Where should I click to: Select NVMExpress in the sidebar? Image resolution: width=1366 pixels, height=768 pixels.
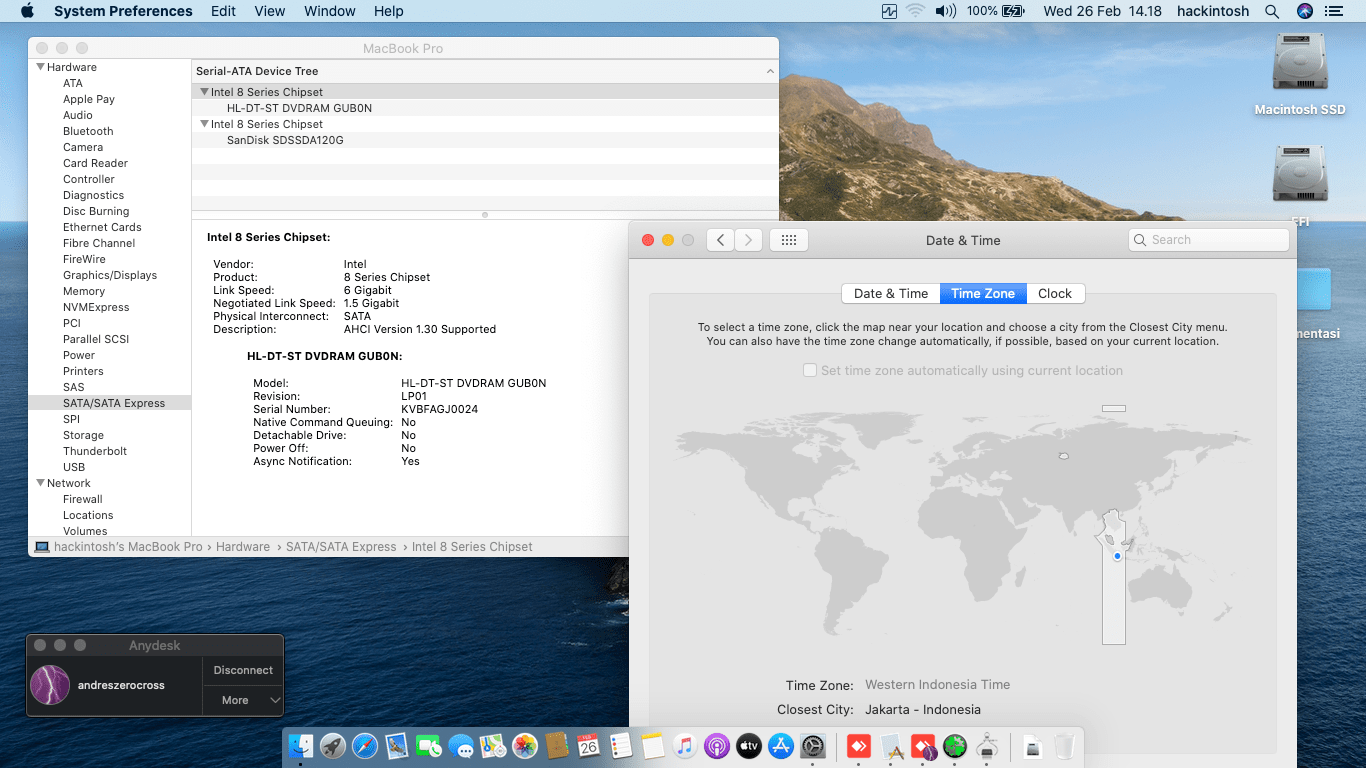tap(96, 307)
